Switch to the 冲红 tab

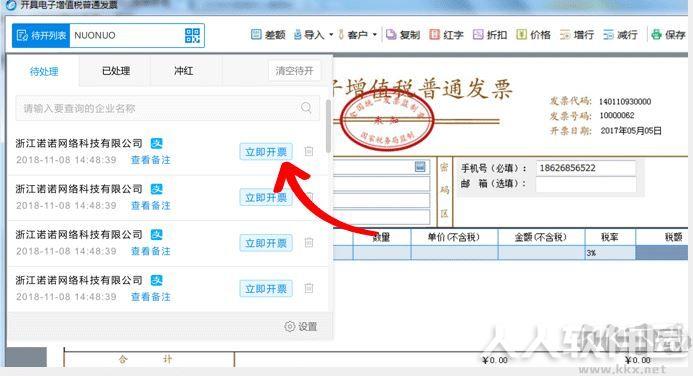click(183, 71)
